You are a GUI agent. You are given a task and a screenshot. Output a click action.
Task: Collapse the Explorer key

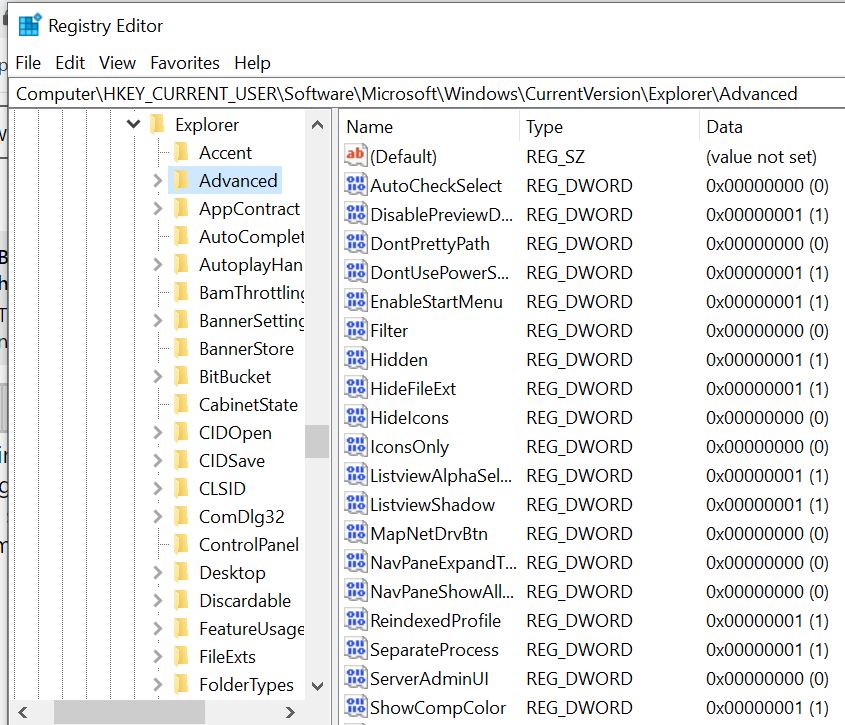133,125
